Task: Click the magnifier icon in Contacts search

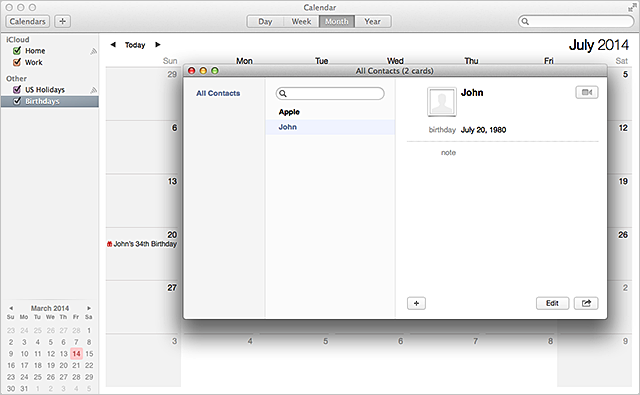Action: pos(283,93)
